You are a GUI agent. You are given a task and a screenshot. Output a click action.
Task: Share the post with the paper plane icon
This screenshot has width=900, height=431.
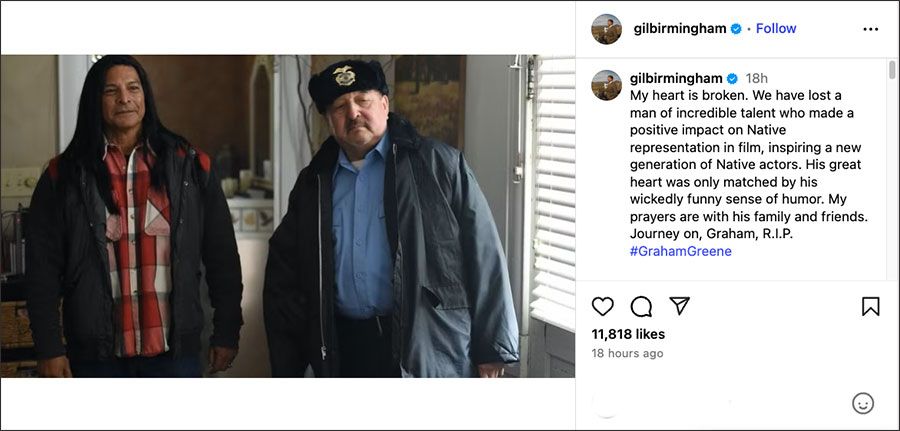[x=679, y=306]
